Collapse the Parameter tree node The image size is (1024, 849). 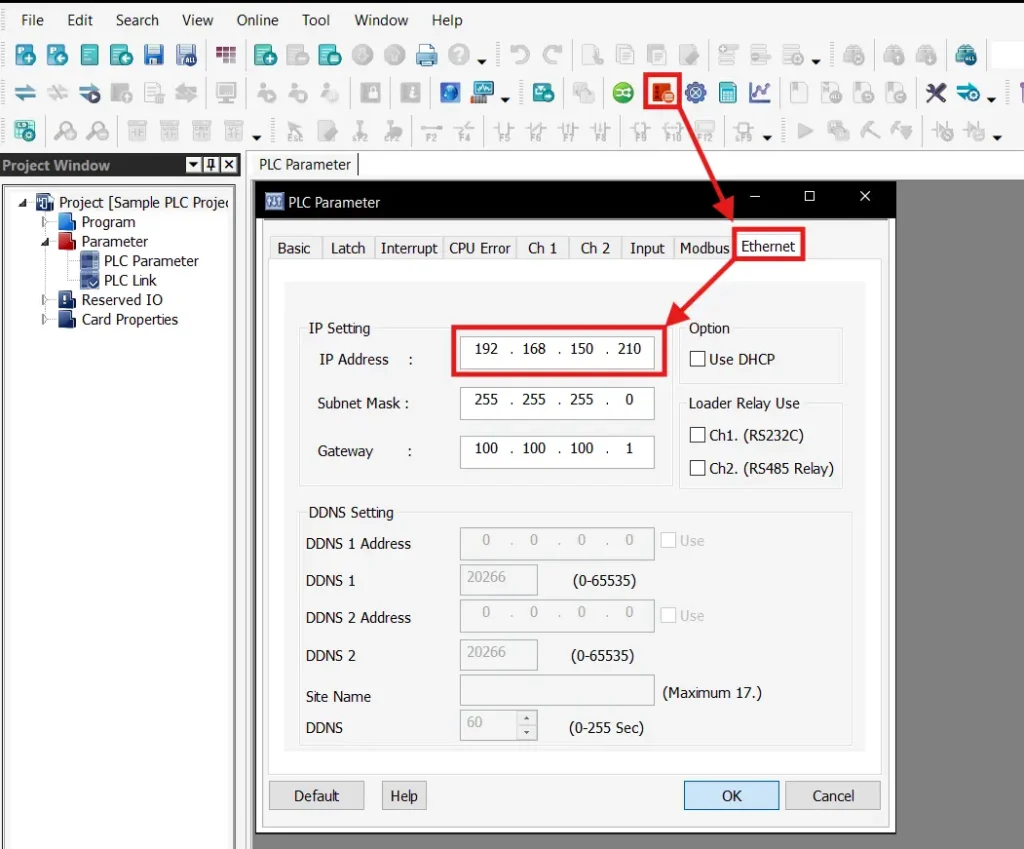(44, 242)
